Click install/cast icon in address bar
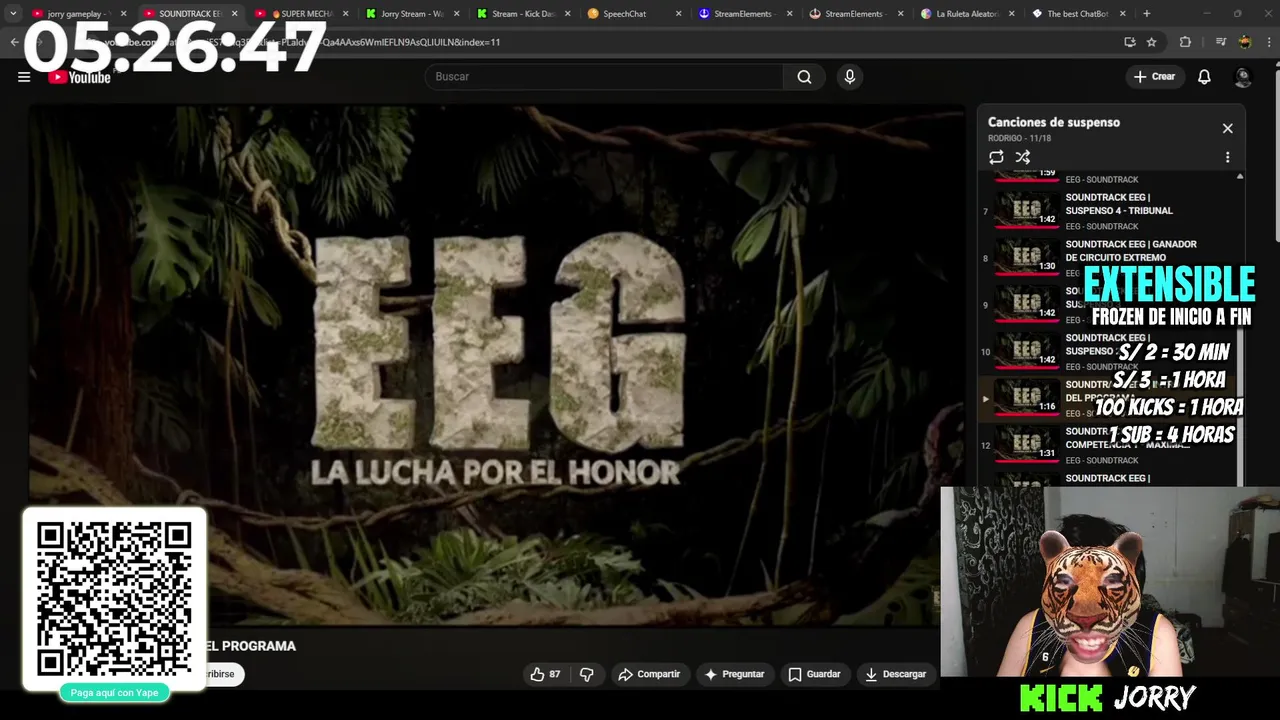The height and width of the screenshot is (720, 1280). [x=1129, y=42]
